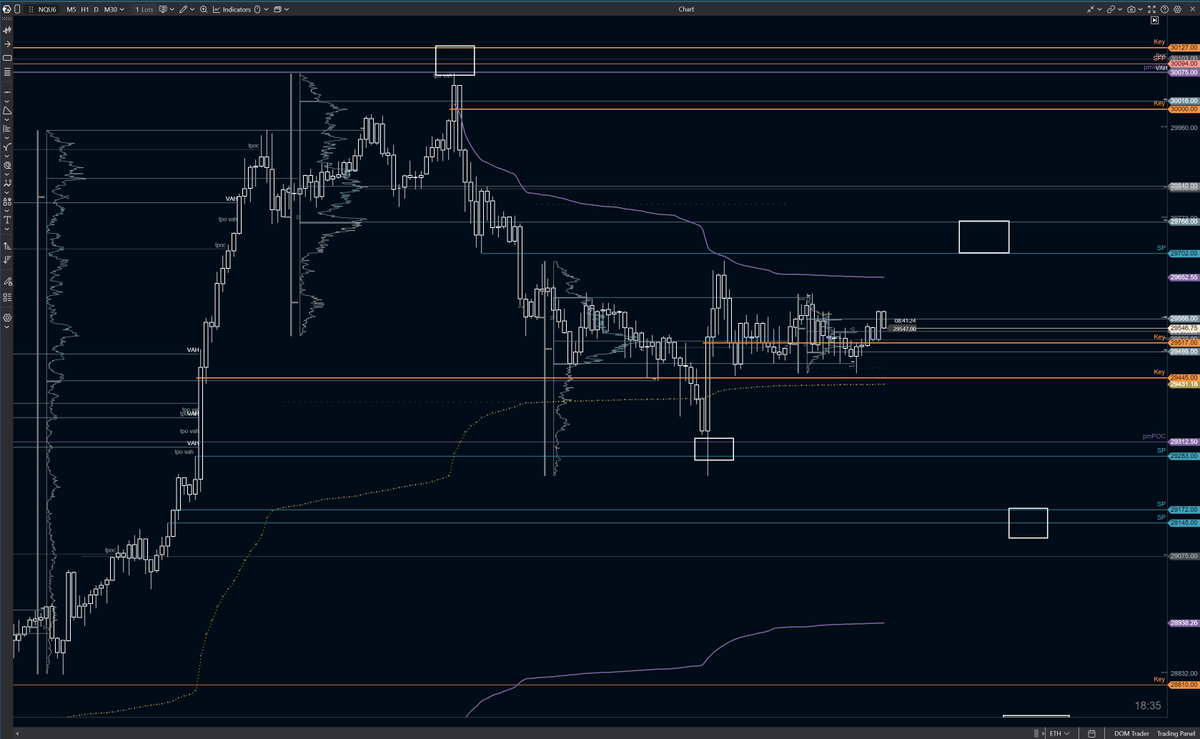Expand the link chain dropdown arrow
Viewport: 1200px width, 739px height.
[1120, 9]
